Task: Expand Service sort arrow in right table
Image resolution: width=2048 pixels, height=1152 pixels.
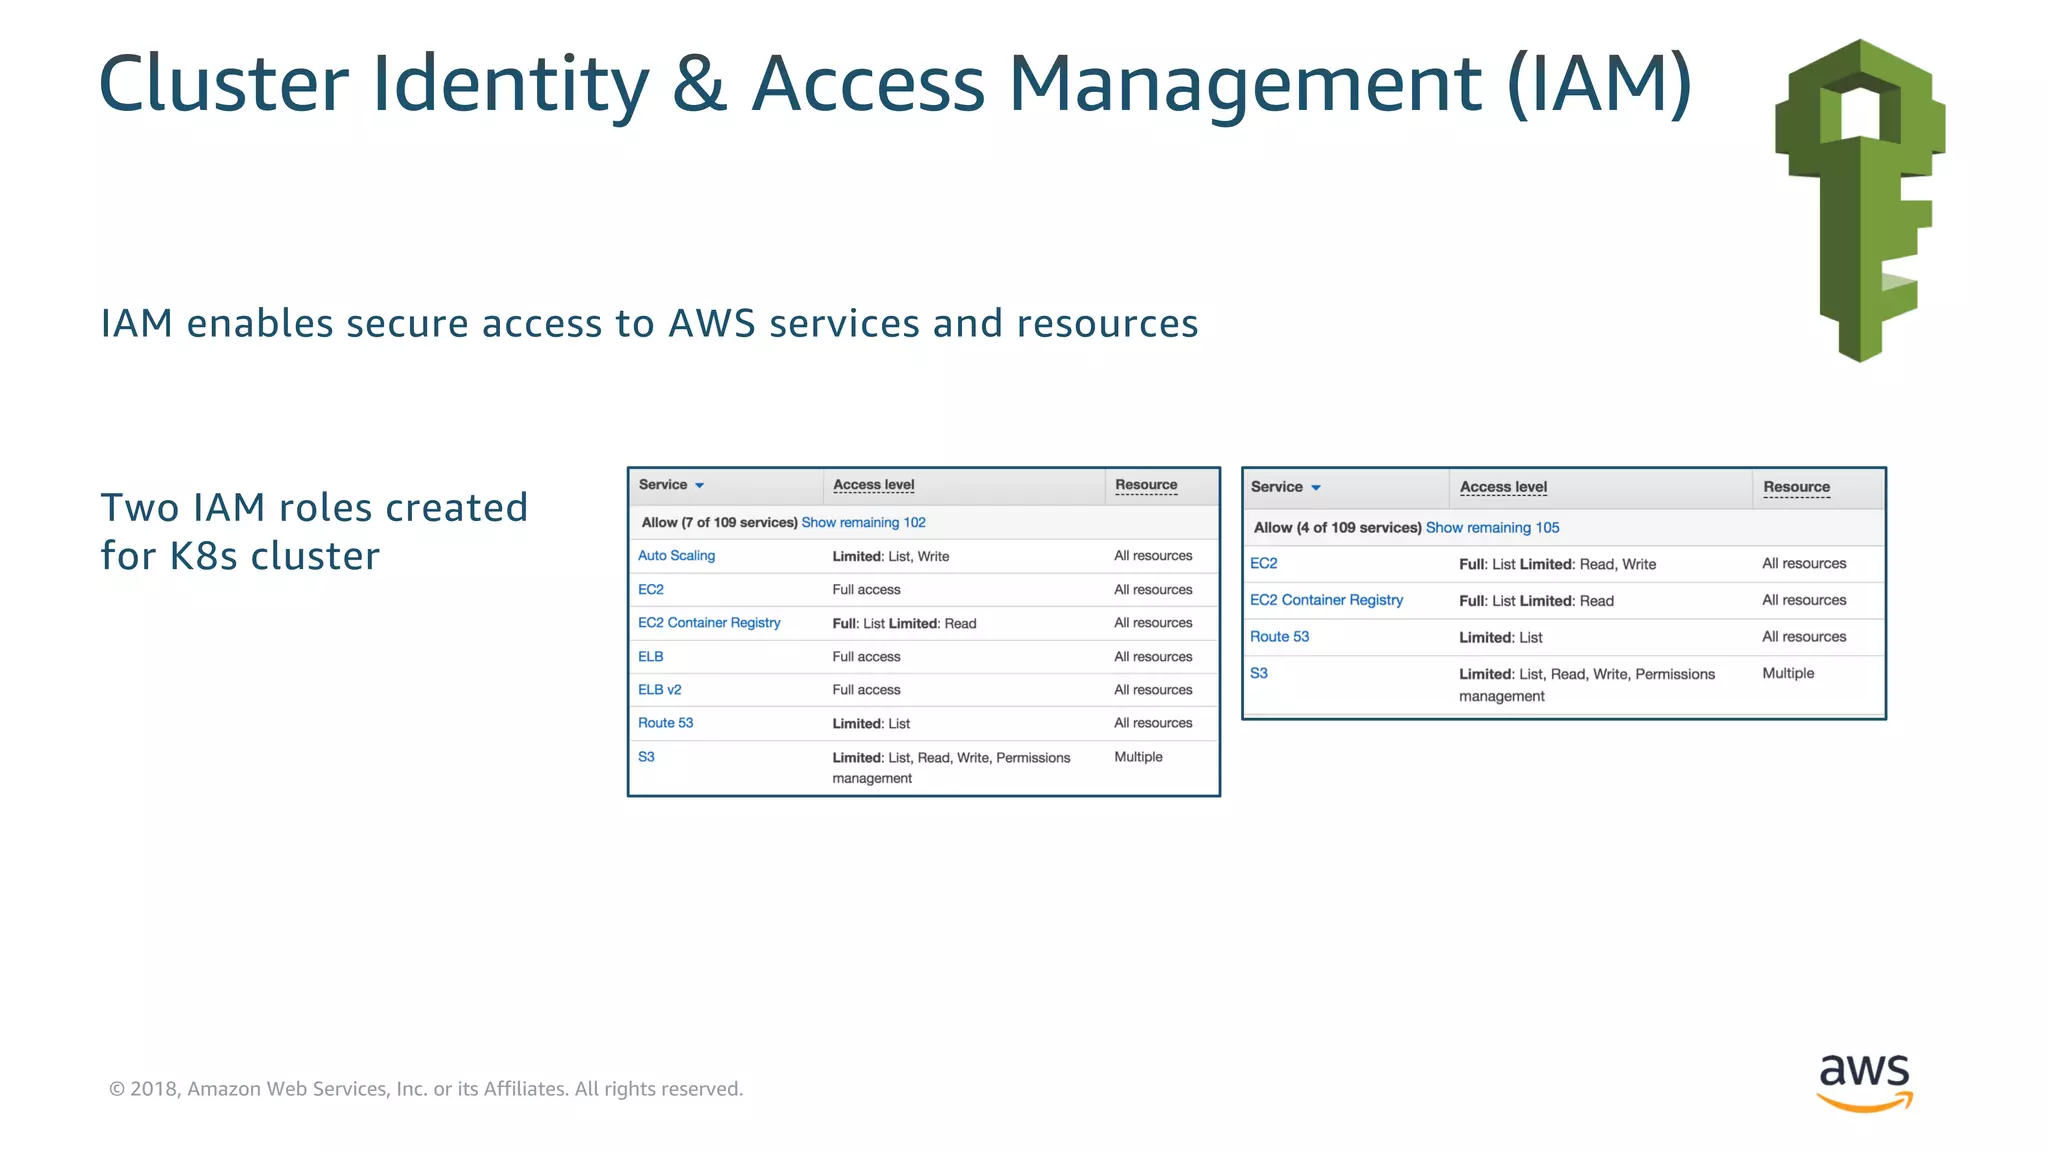Action: click(x=1316, y=488)
